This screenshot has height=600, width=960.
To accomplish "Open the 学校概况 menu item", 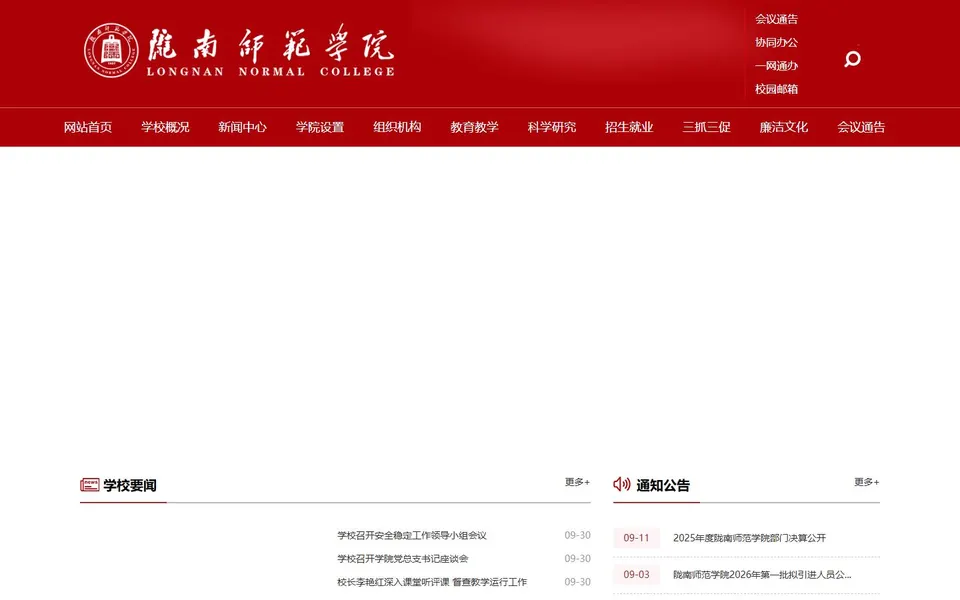I will [x=165, y=127].
